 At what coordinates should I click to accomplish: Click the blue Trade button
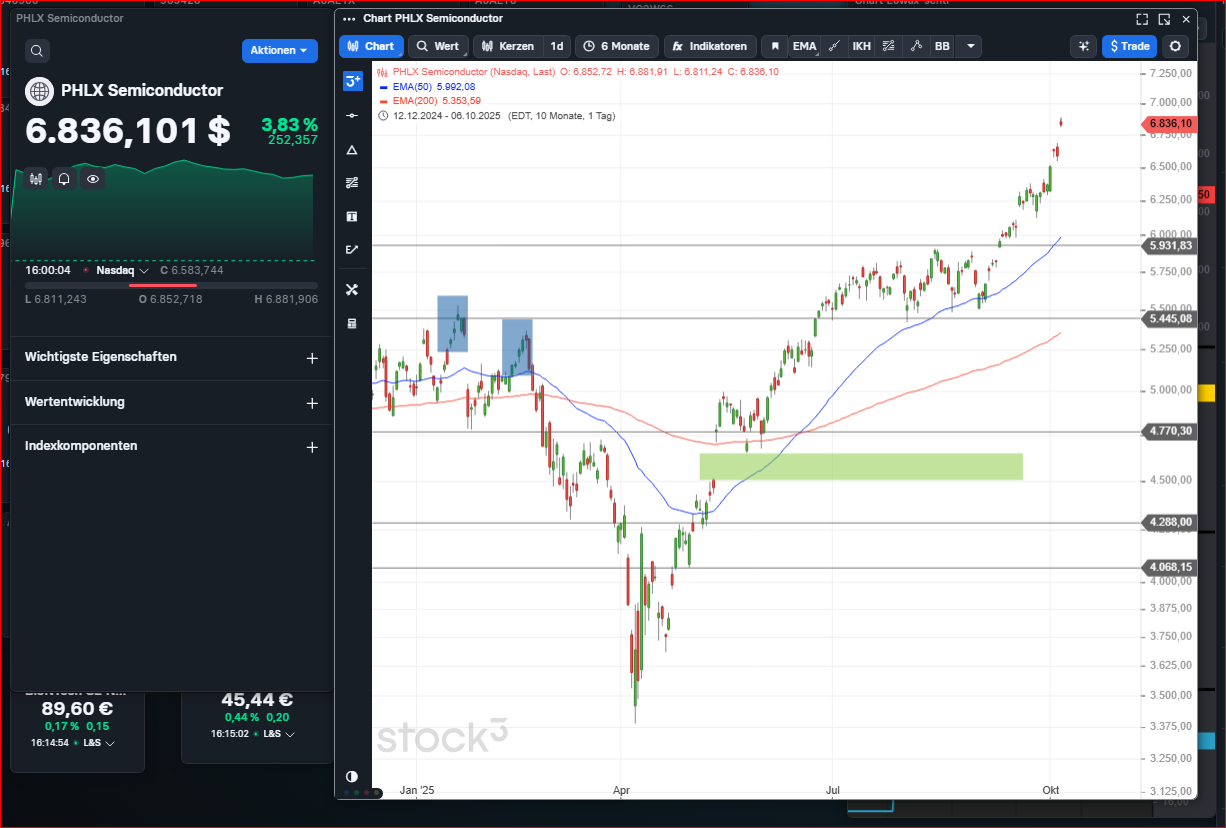[1129, 46]
